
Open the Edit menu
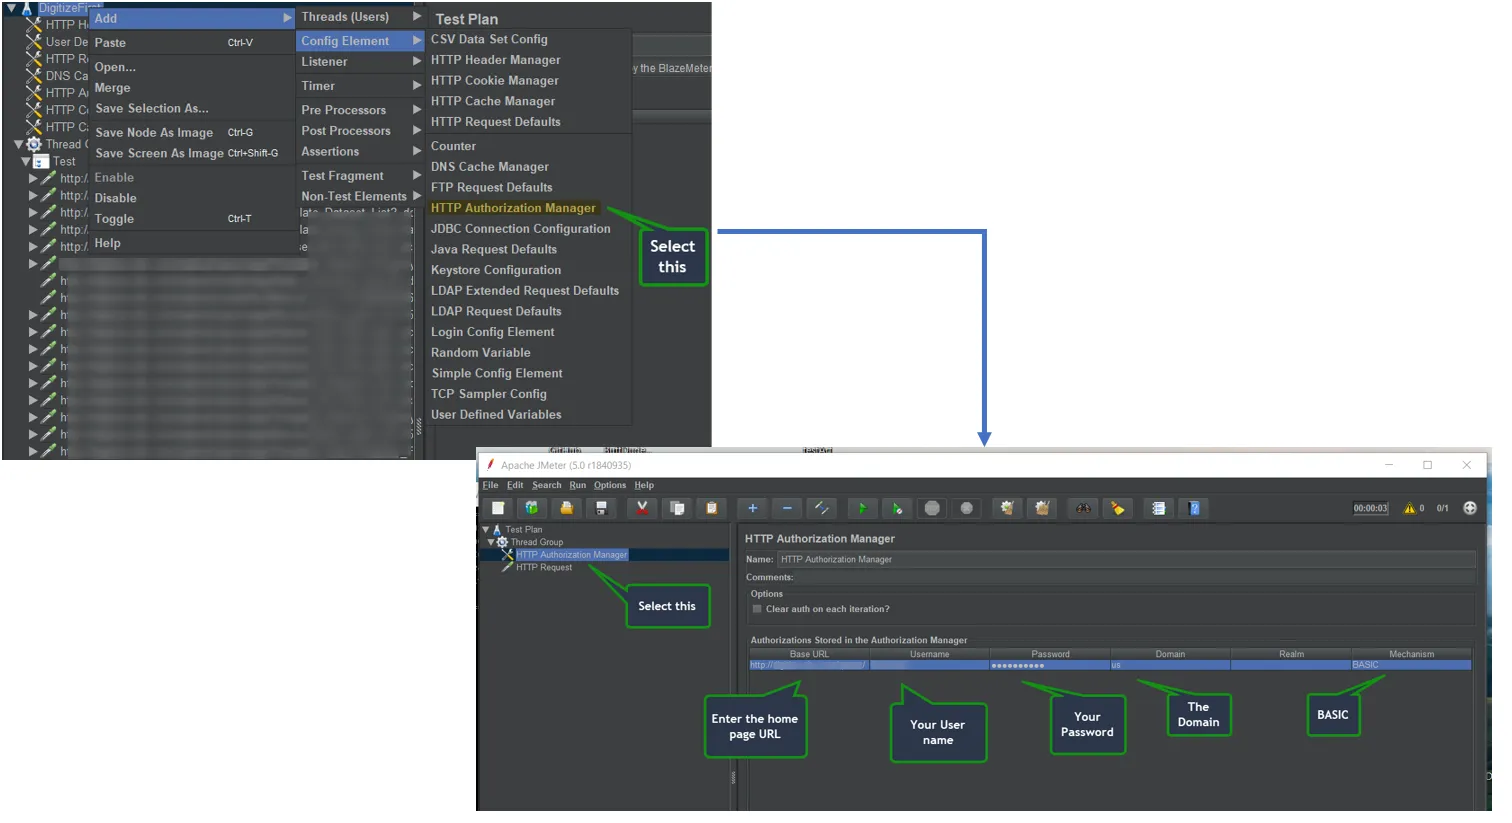click(515, 485)
